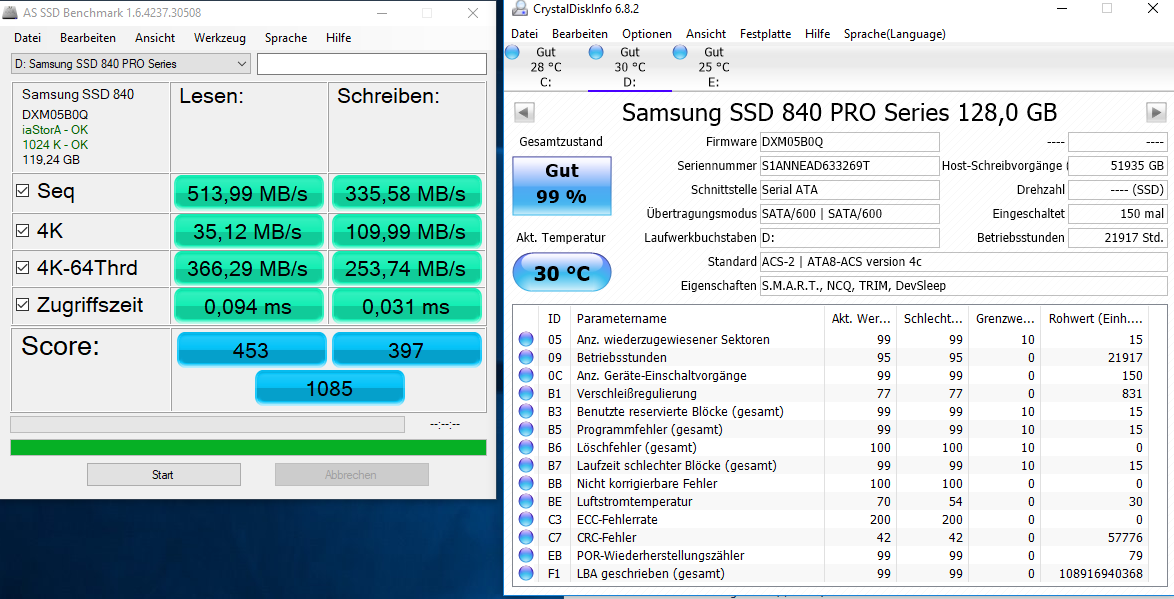Click status orb for ID 0C row
This screenshot has width=1174, height=599.
click(526, 375)
